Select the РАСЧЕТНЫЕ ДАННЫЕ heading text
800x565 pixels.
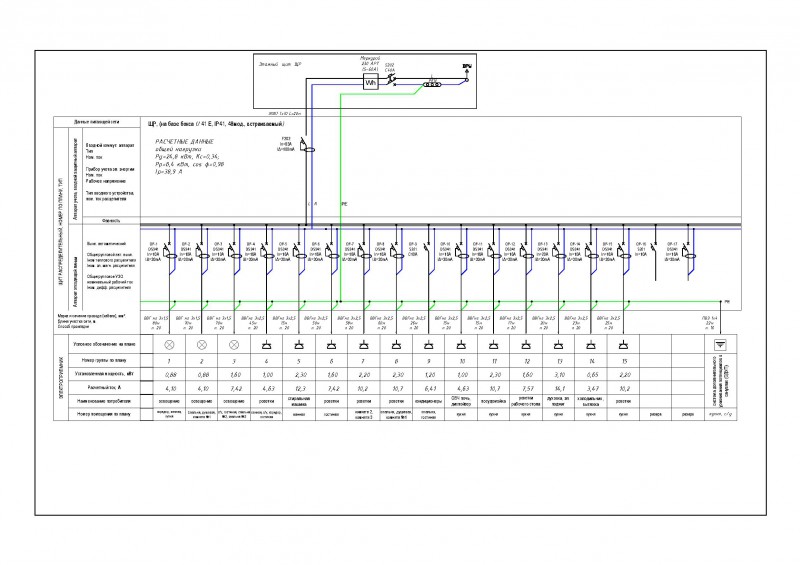point(184,141)
